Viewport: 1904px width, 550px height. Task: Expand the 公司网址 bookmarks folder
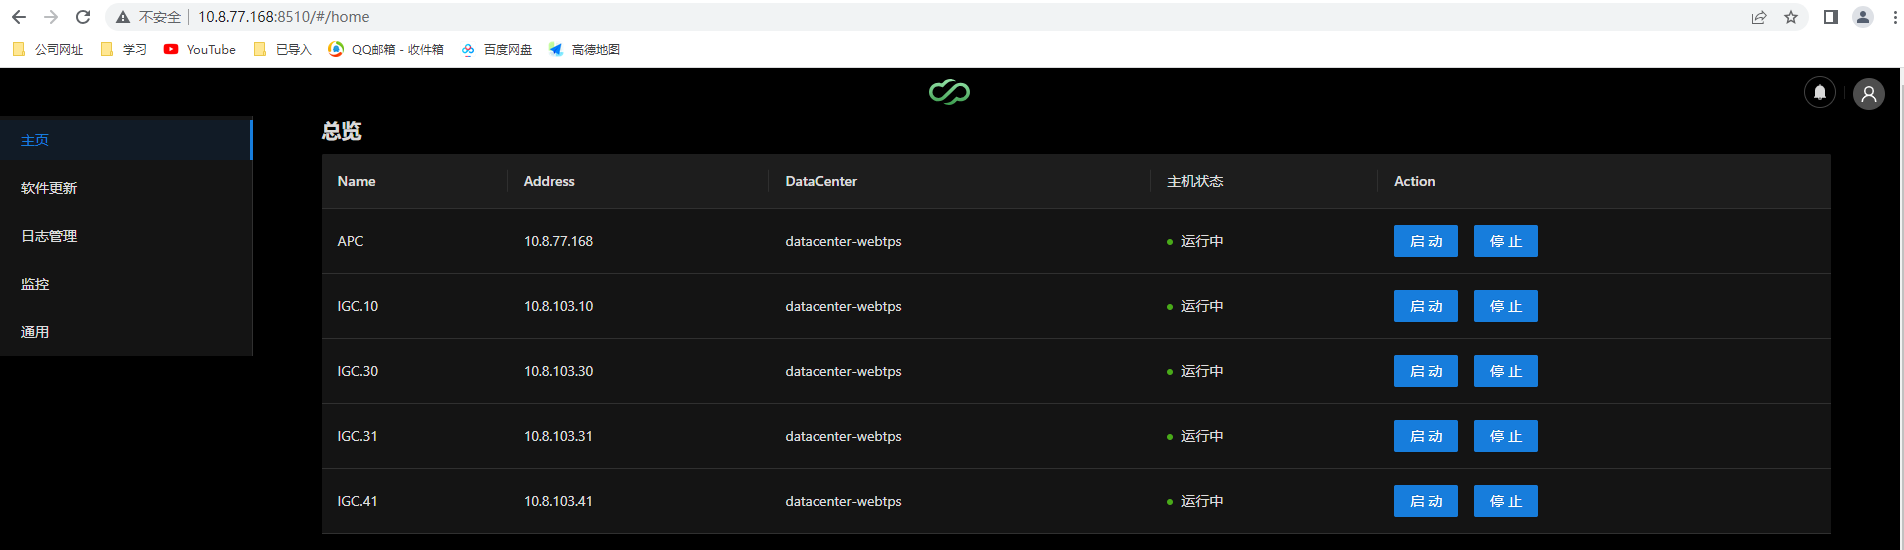click(48, 49)
